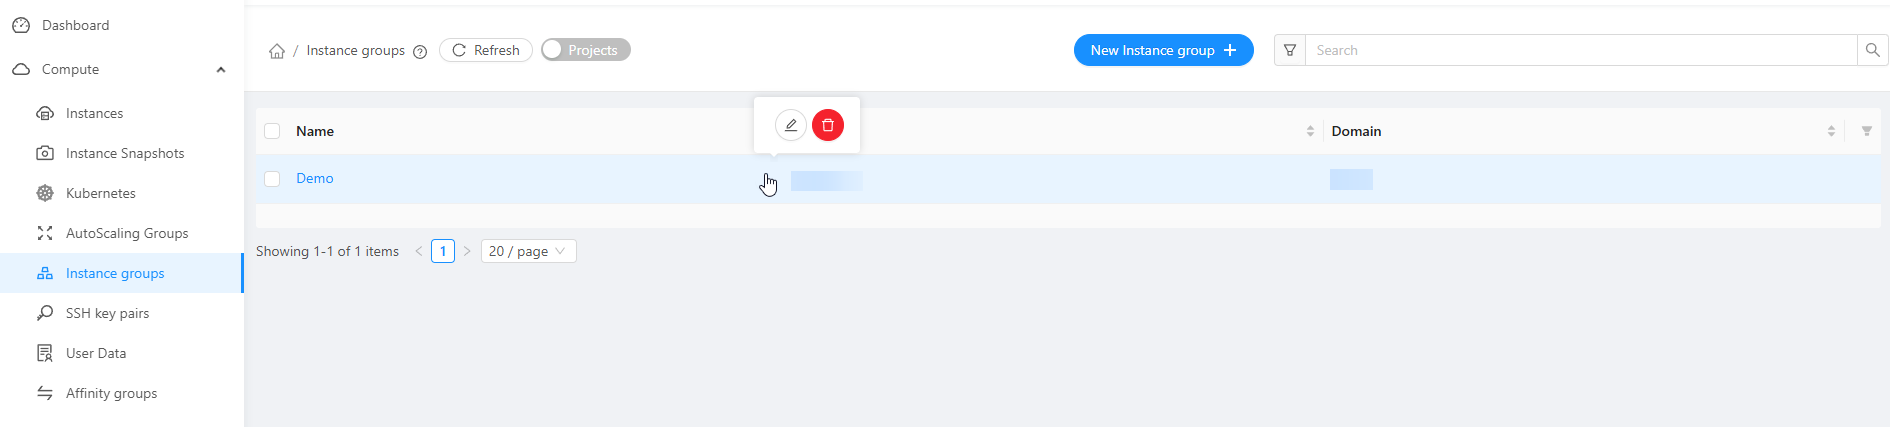Click the Refresh button
This screenshot has height=427, width=1890.
tap(486, 50)
